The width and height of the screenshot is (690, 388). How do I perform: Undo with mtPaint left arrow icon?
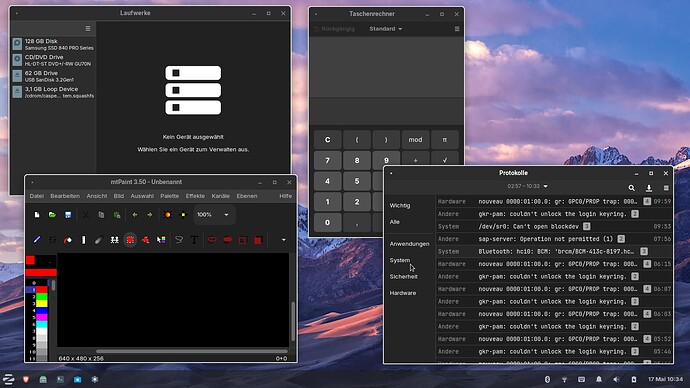(135, 215)
